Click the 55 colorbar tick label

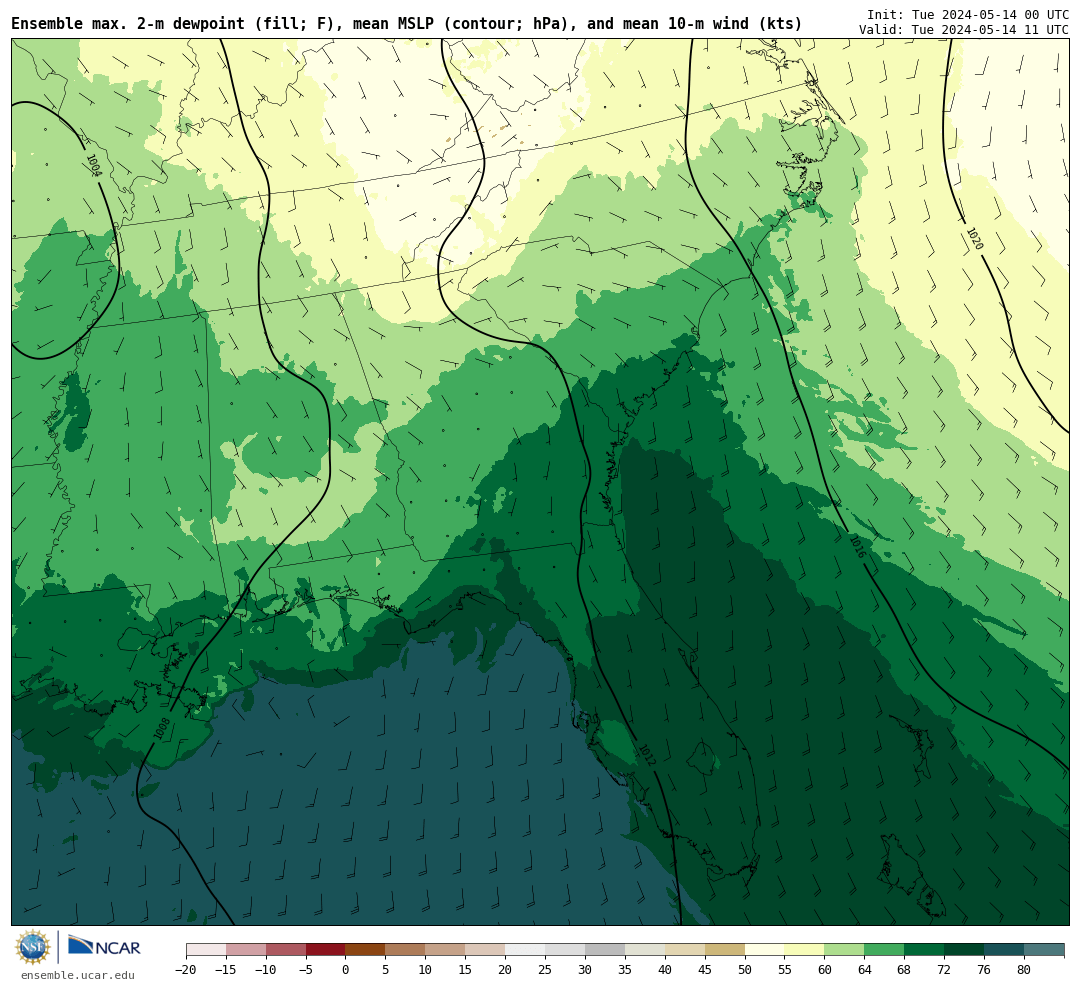pos(785,970)
